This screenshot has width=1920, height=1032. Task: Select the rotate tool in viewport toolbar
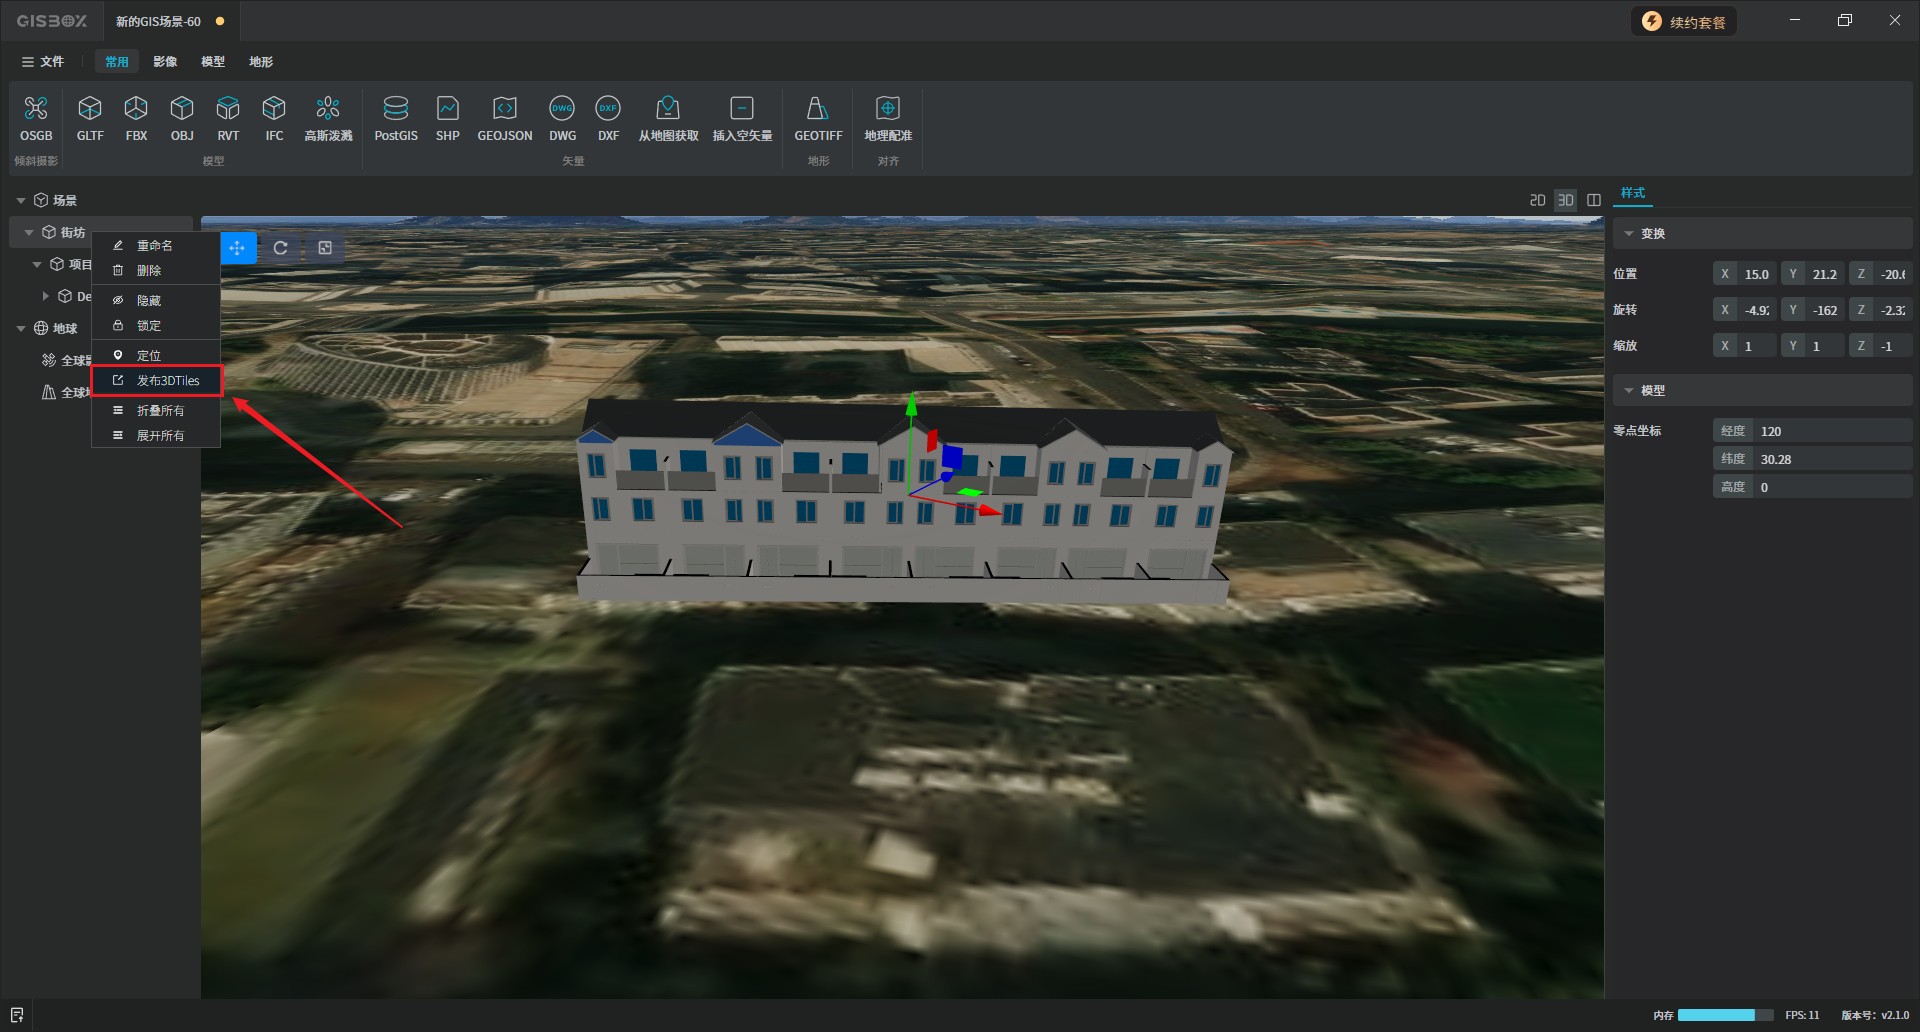point(281,248)
